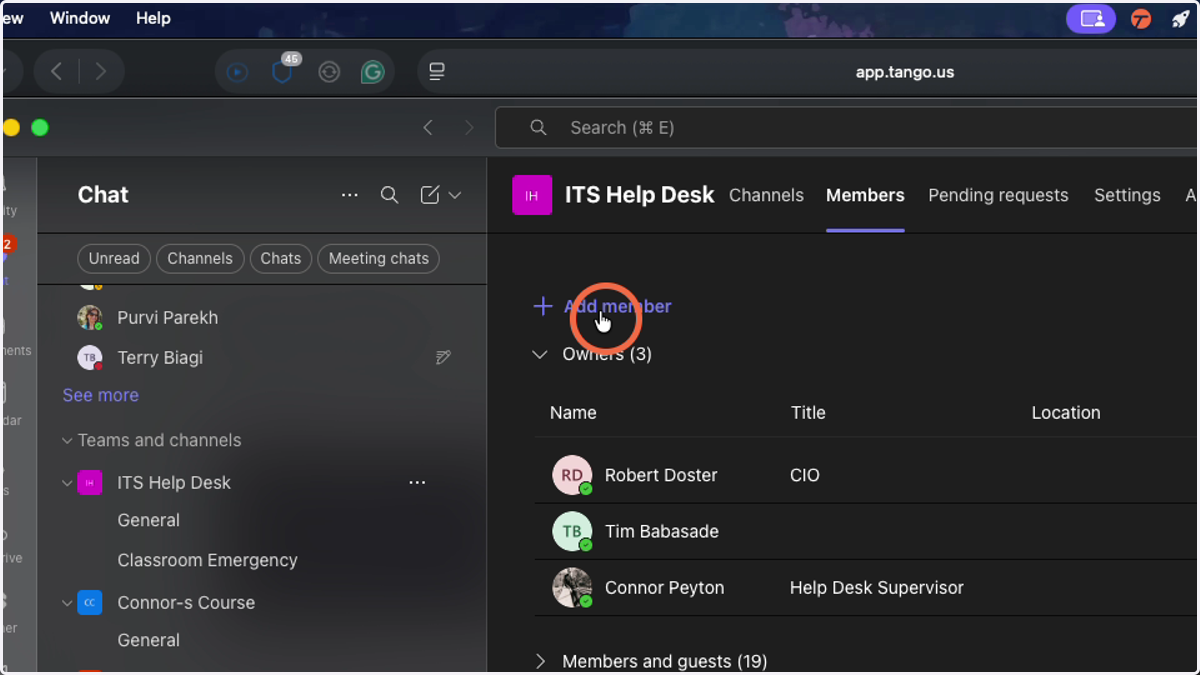Collapse the Owners (3) section
This screenshot has width=1200, height=675.
pyautogui.click(x=540, y=354)
